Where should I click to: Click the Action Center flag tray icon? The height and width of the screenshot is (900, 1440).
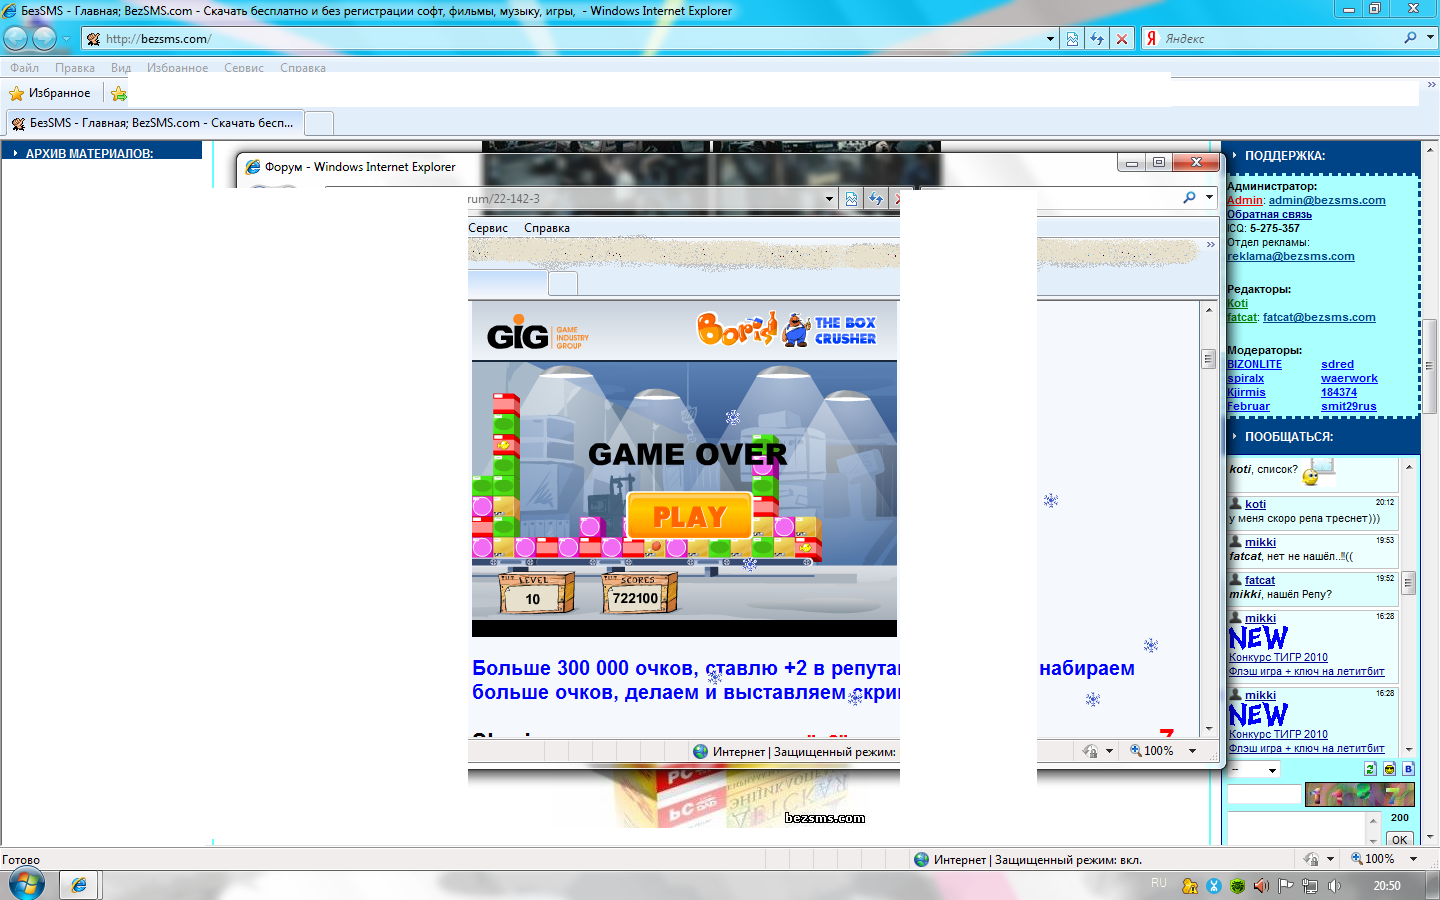pos(1286,886)
